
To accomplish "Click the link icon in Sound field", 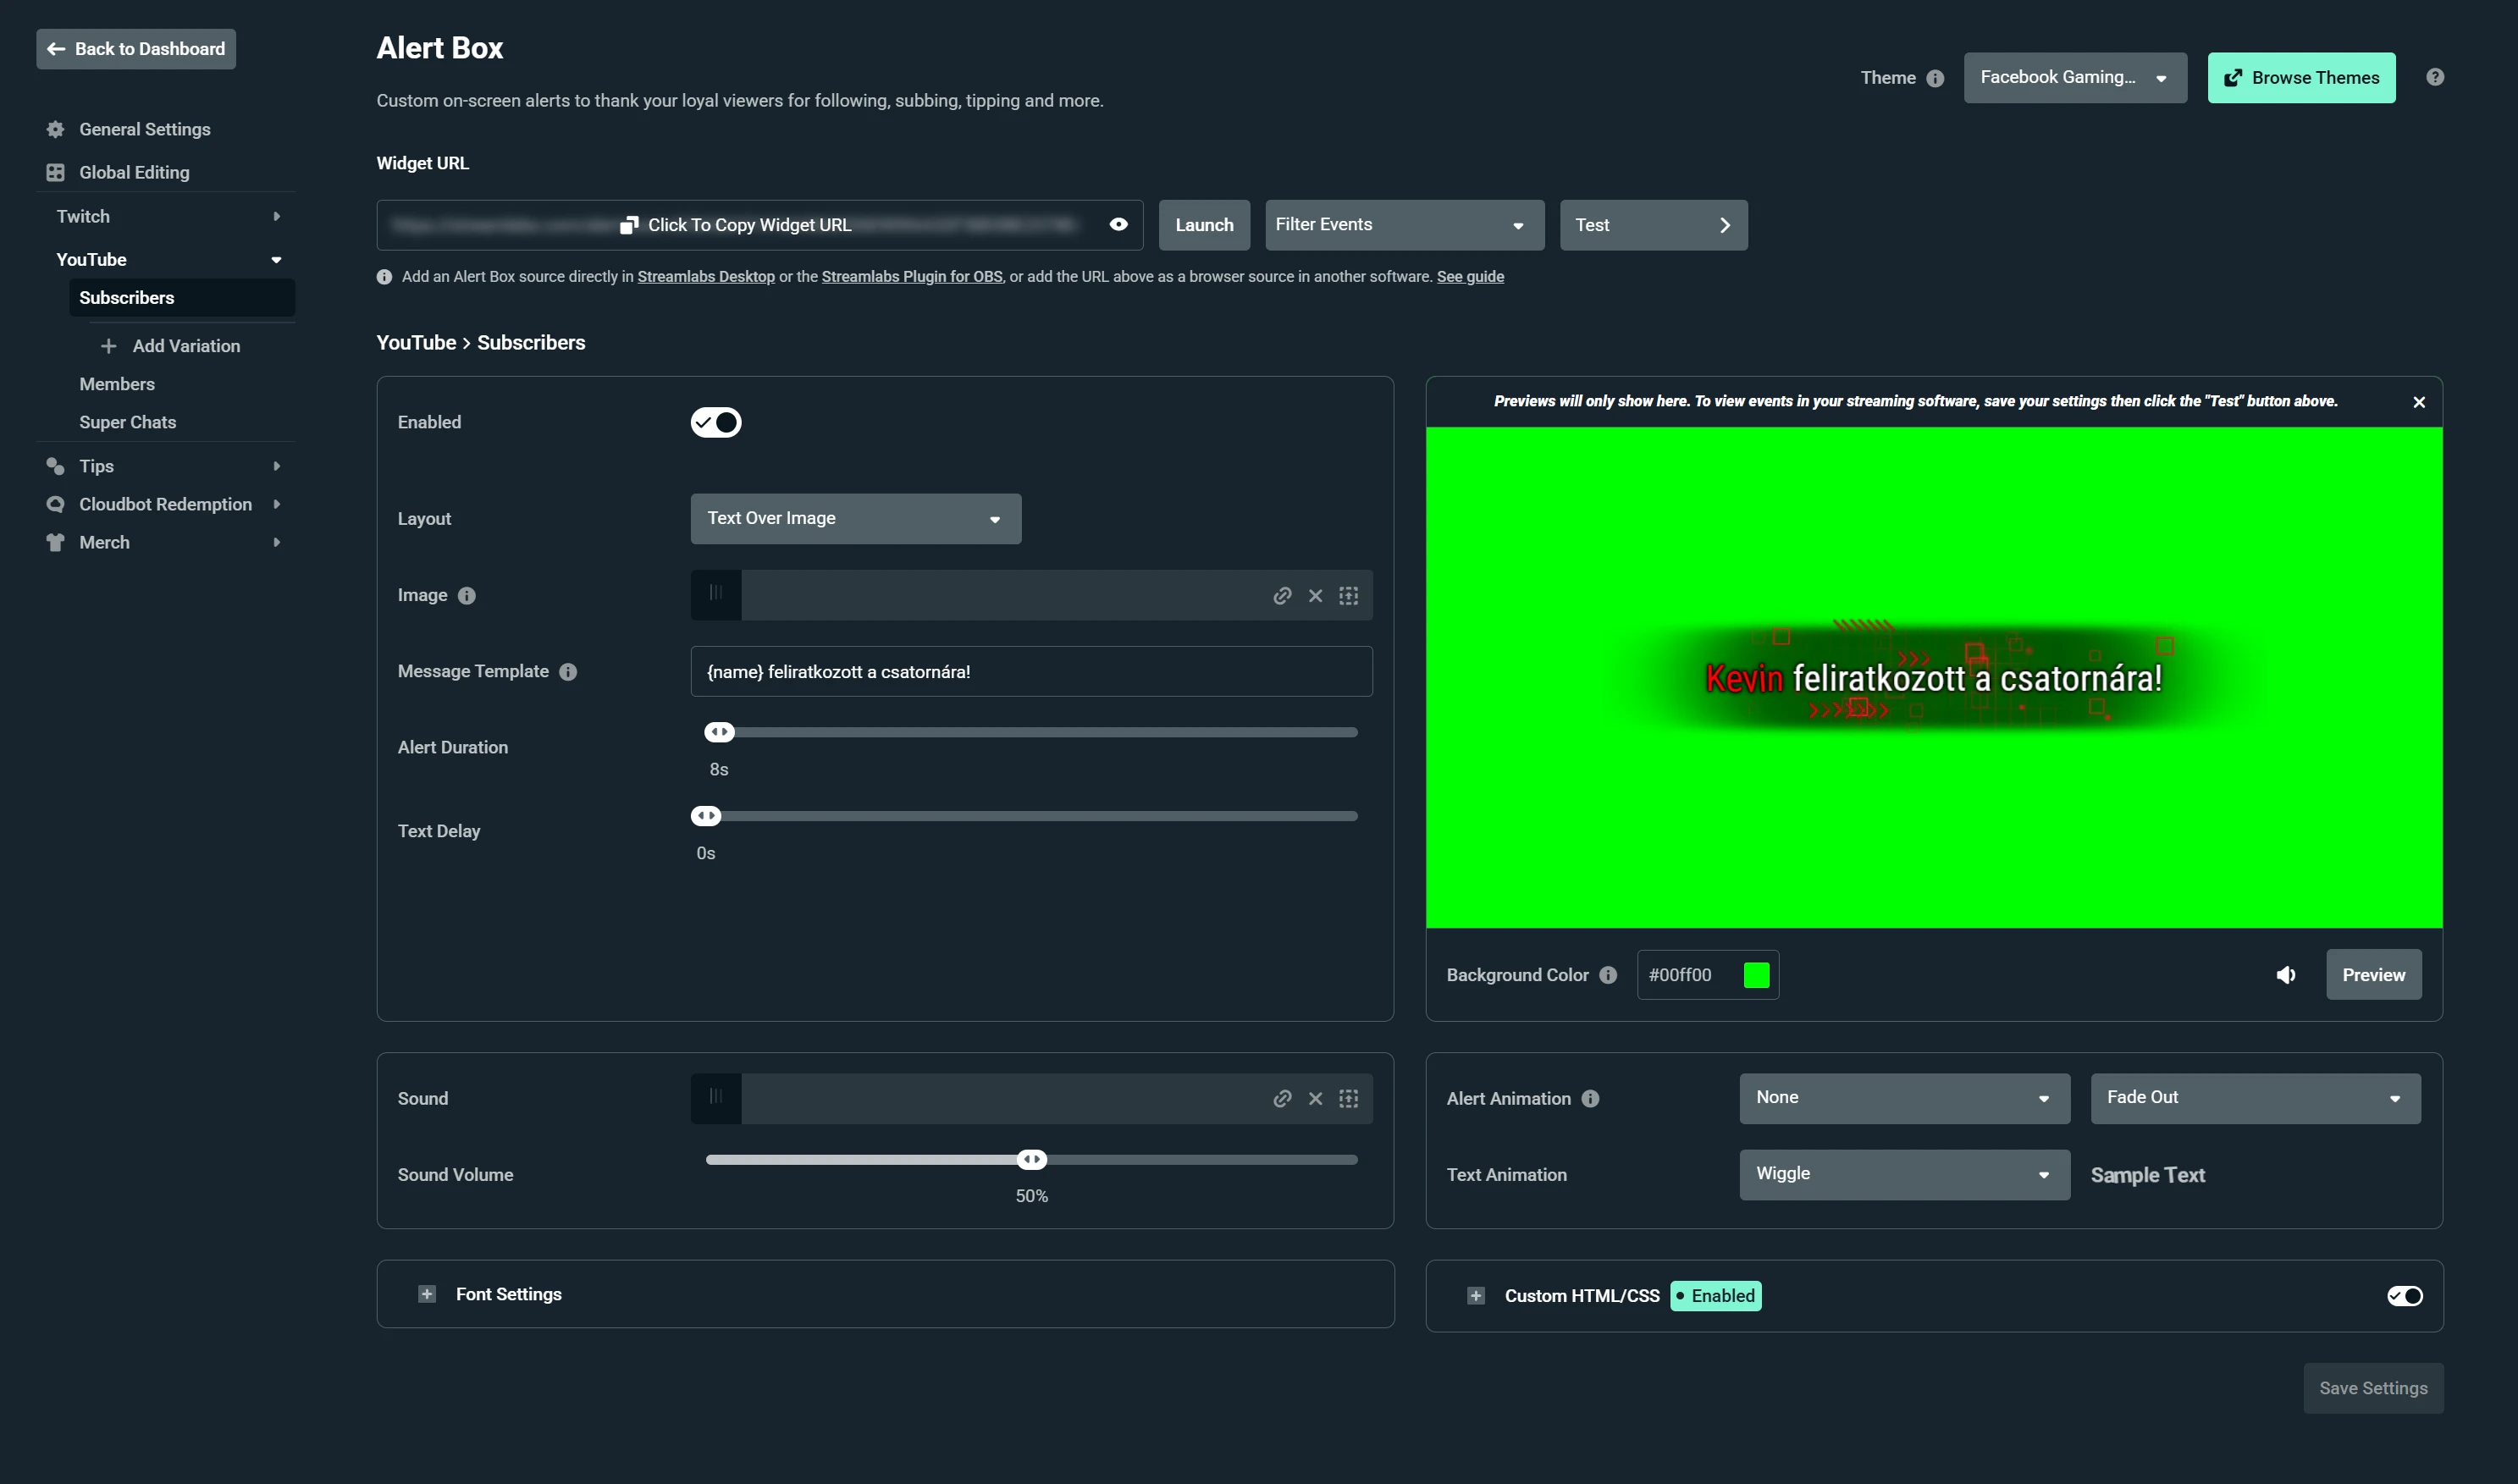I will (x=1282, y=1099).
